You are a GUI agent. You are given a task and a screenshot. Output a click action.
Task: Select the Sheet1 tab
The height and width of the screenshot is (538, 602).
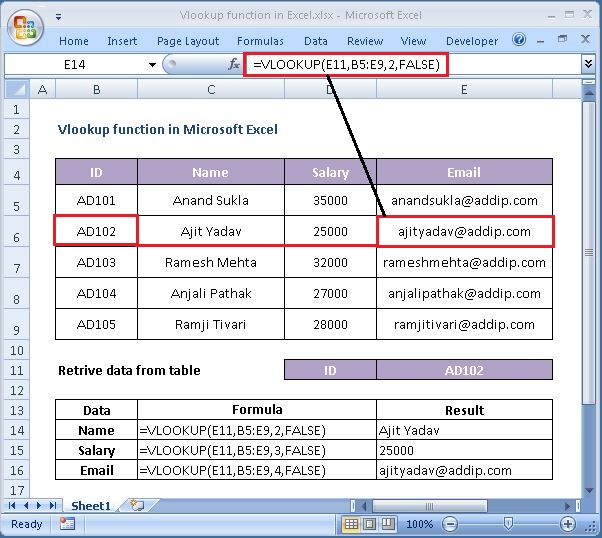coord(91,506)
